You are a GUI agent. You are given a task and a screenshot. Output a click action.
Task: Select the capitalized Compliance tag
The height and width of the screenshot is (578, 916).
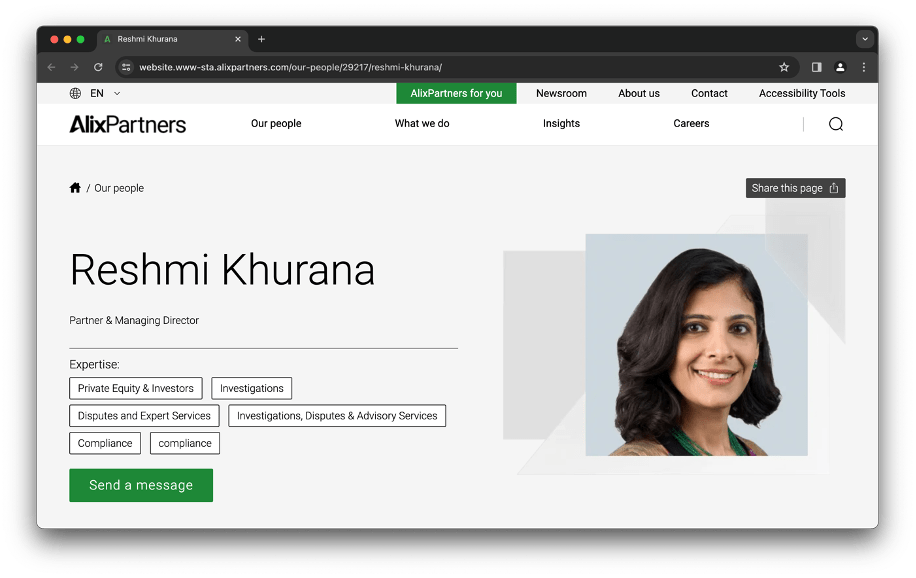(105, 443)
